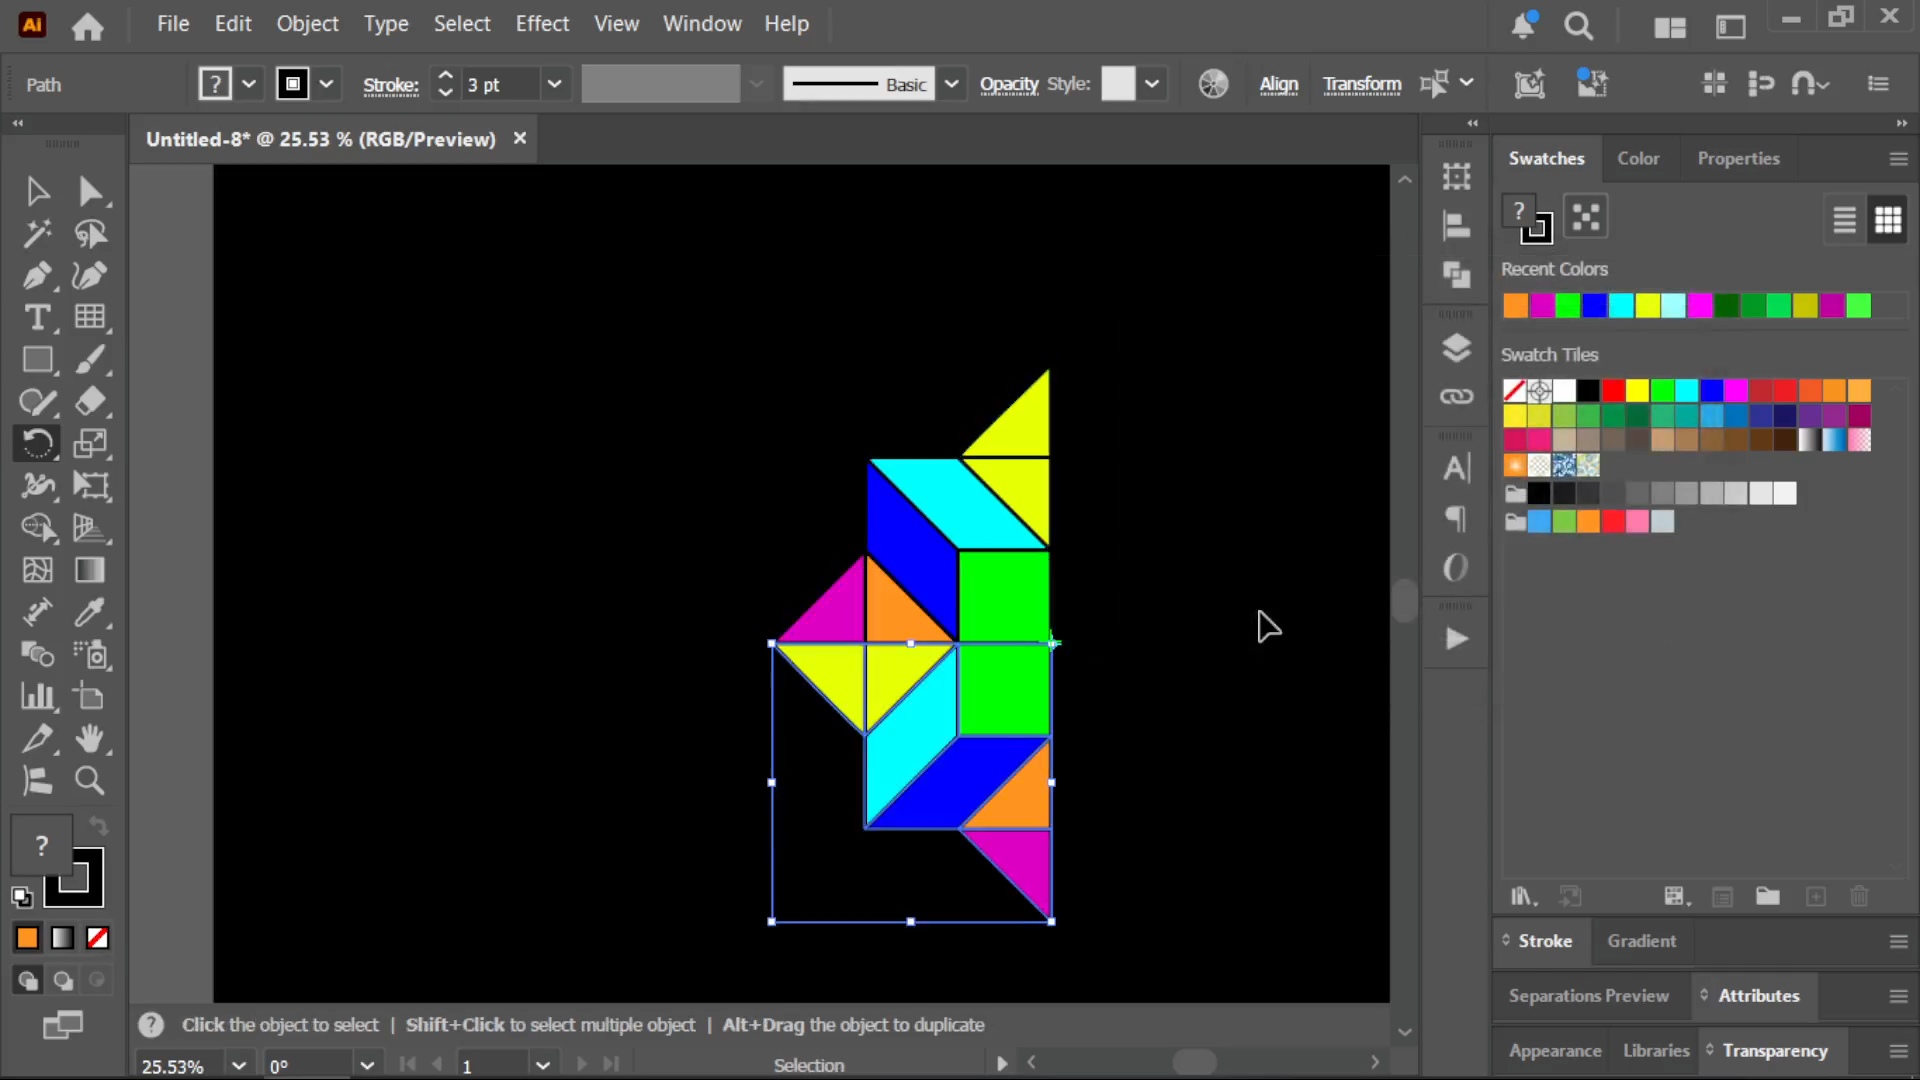
Task: Select the Pen tool
Action: pos(37,275)
